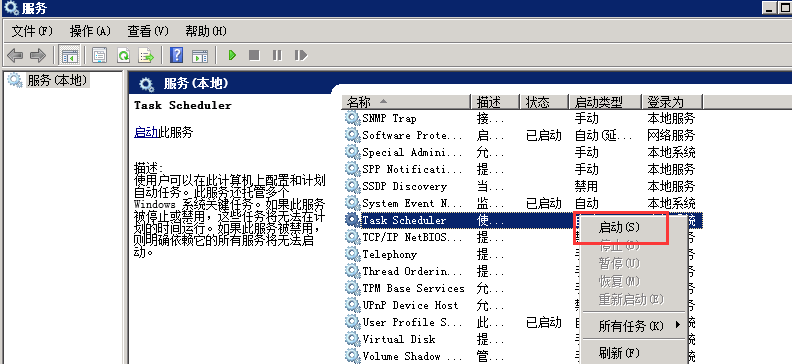Select the Thread Ordering service gear icon
This screenshot has height=364, width=792.
pyautogui.click(x=352, y=271)
